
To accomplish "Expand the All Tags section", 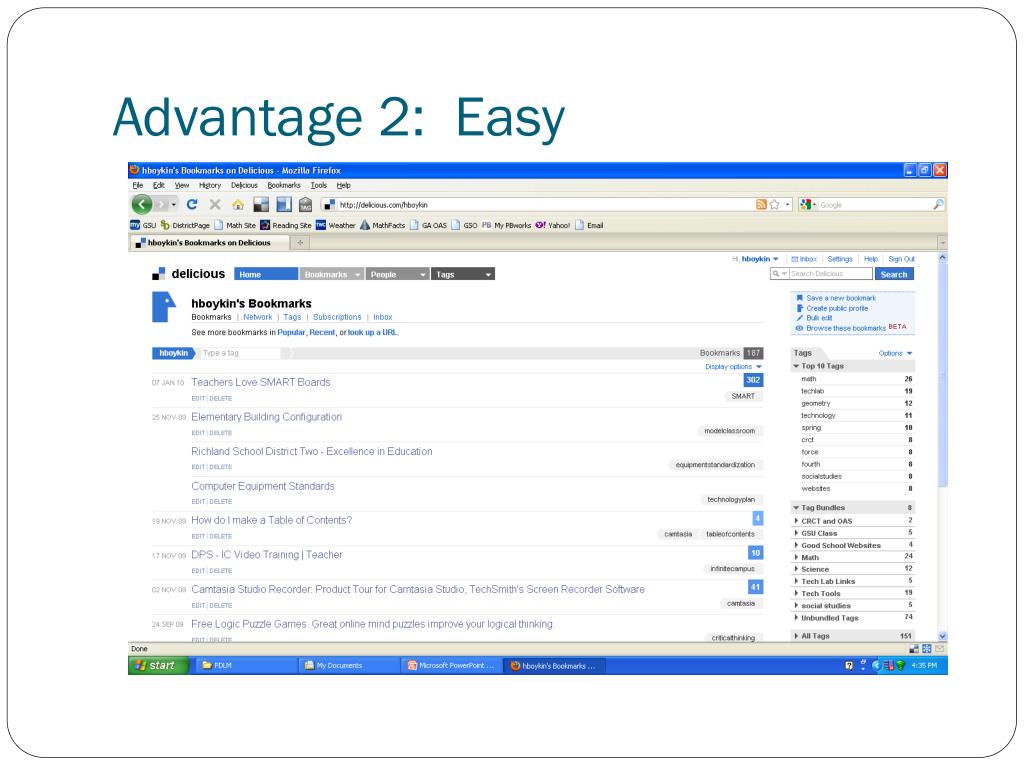I will coord(796,636).
